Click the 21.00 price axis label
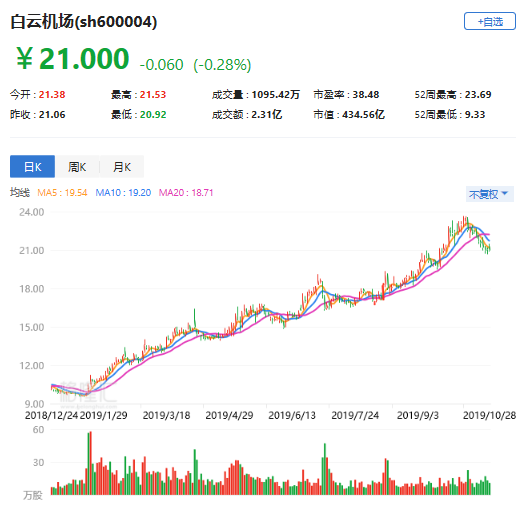Viewport: 526px width, 507px height. click(x=32, y=250)
